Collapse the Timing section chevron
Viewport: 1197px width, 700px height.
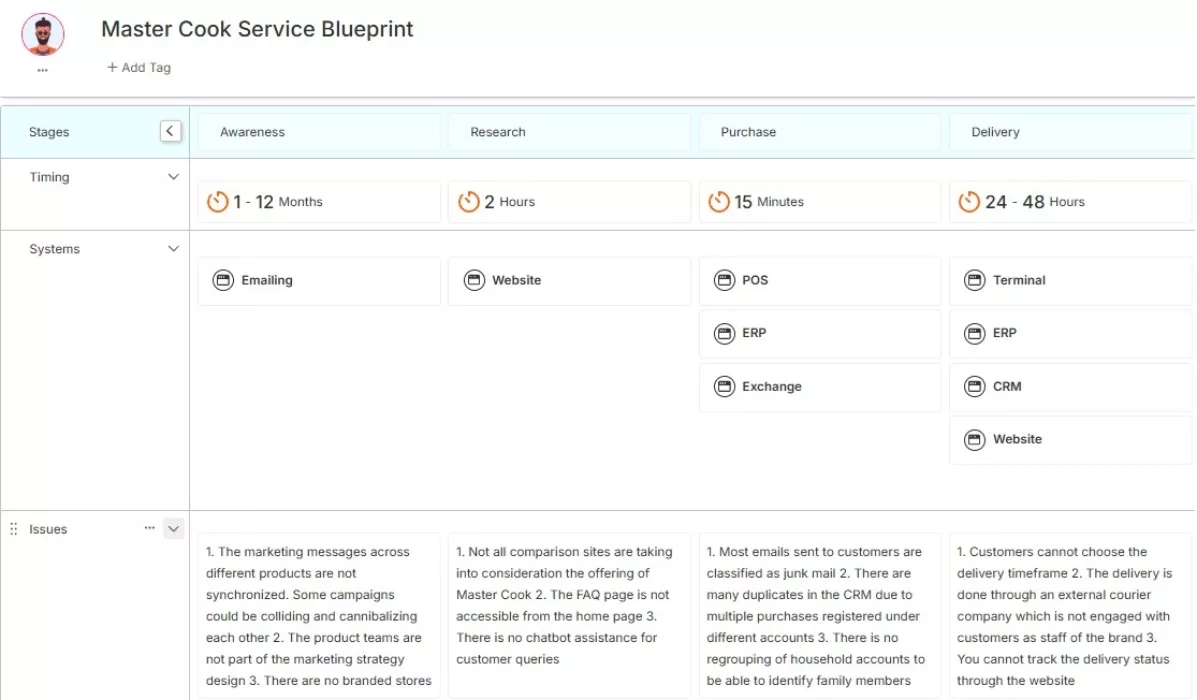tap(174, 175)
